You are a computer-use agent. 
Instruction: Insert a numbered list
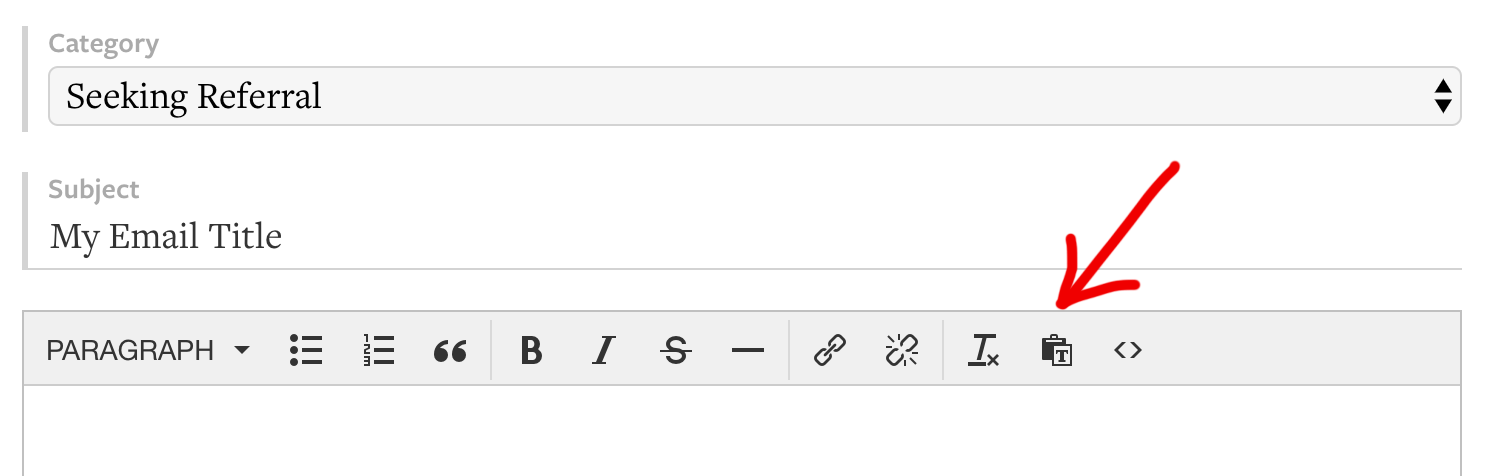(x=378, y=351)
